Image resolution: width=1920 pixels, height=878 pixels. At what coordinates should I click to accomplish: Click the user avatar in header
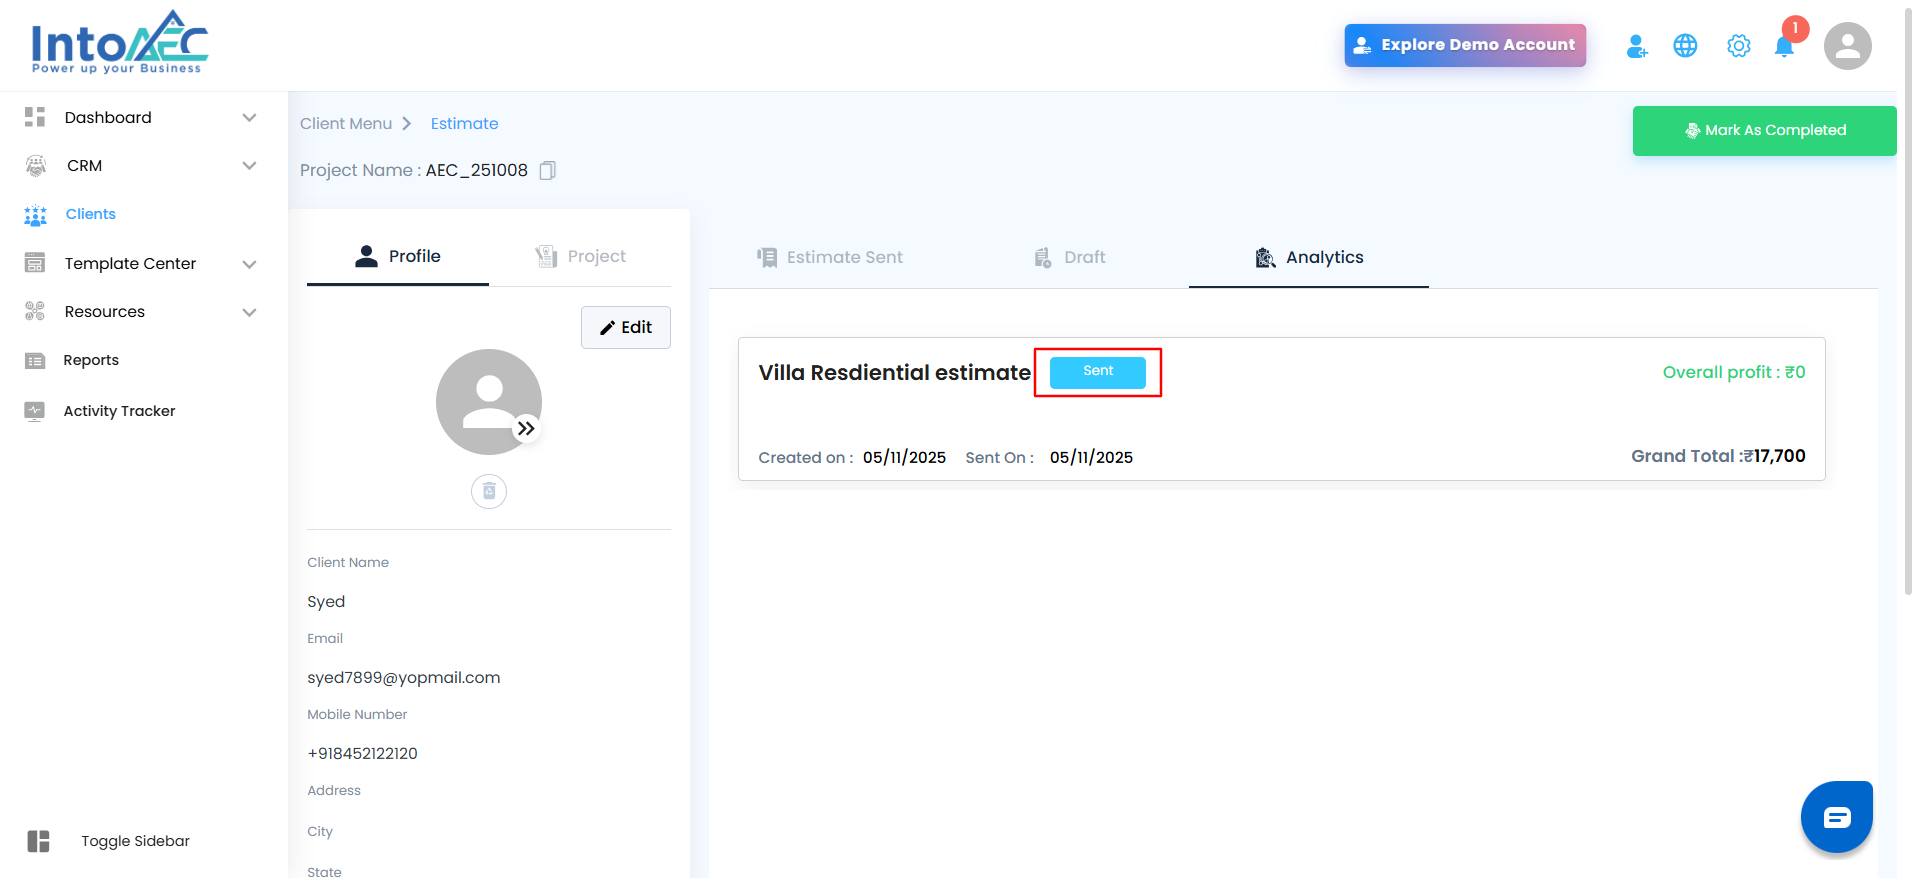coord(1847,46)
